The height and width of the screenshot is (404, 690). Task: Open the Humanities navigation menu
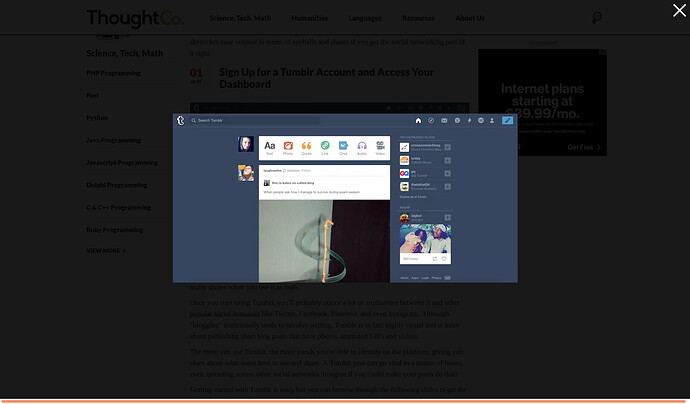point(309,18)
